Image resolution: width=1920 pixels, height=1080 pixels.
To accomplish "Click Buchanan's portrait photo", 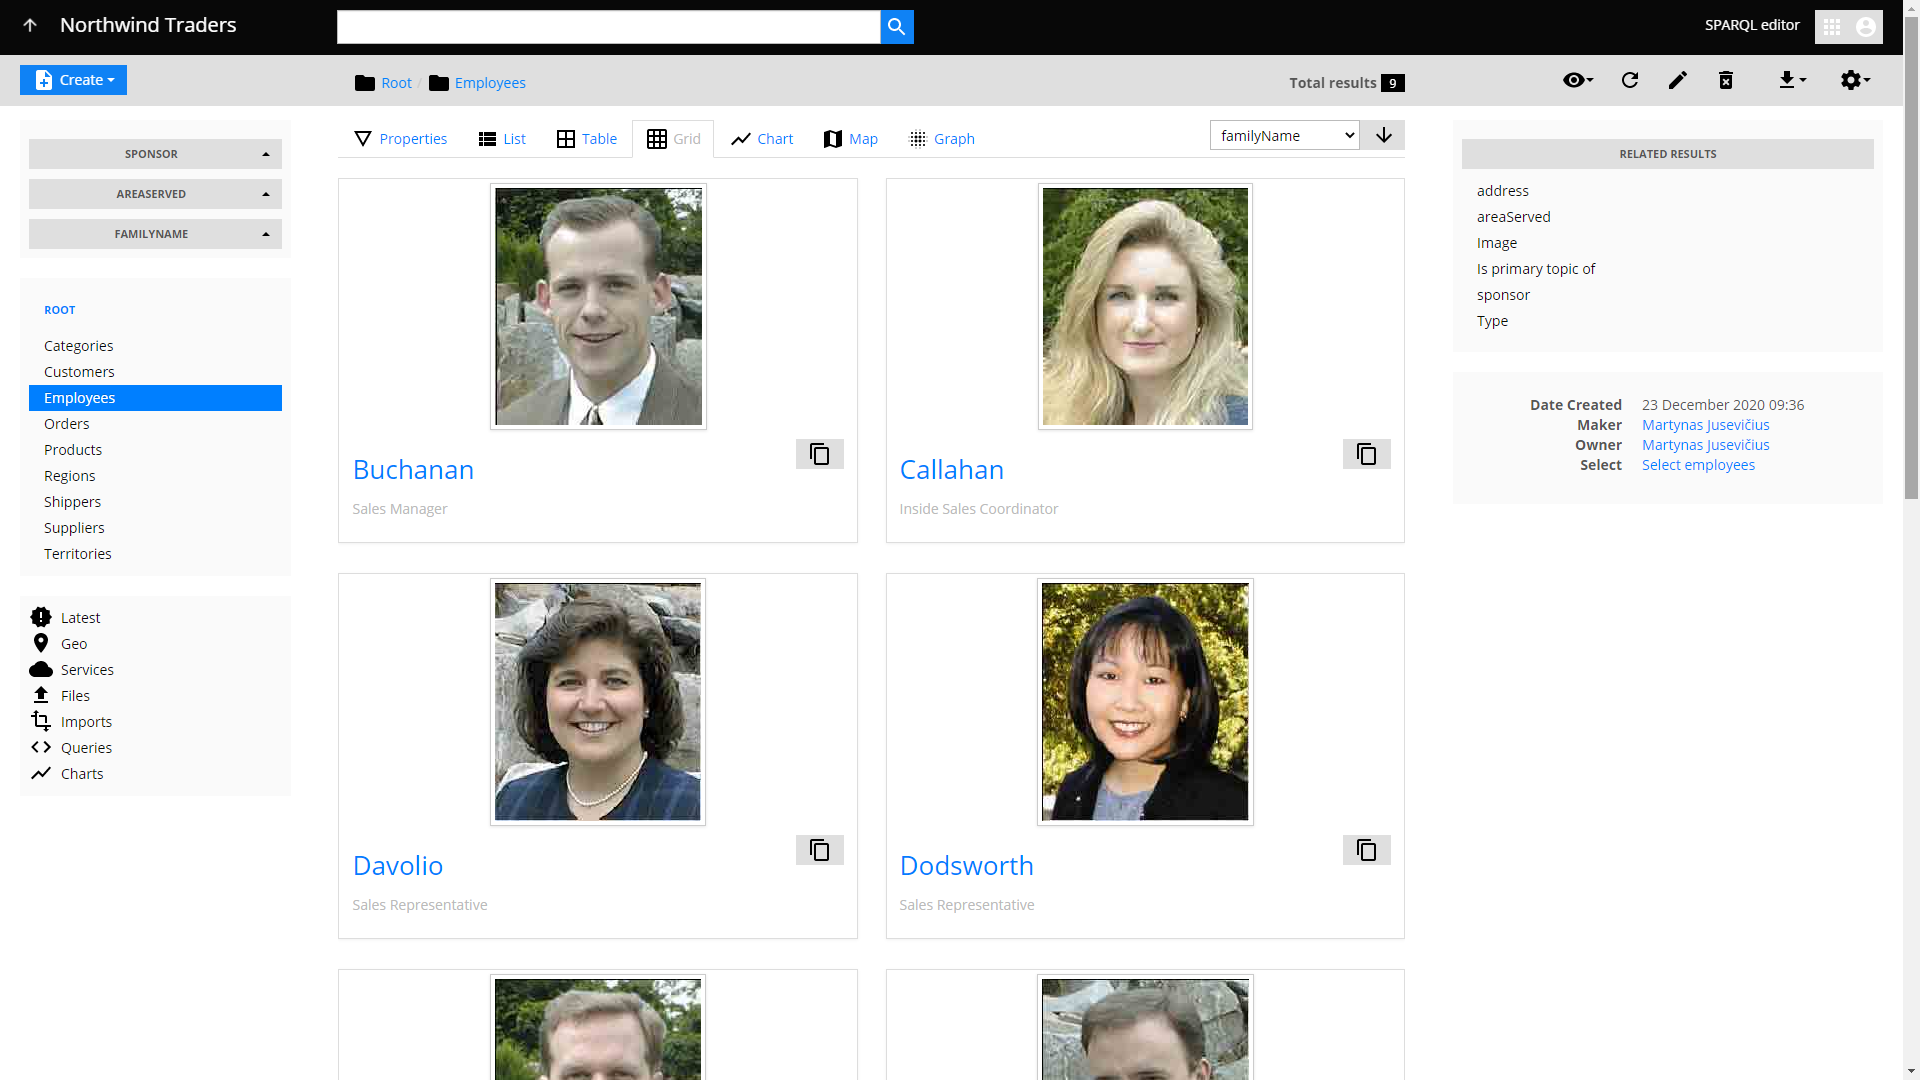I will pos(598,307).
